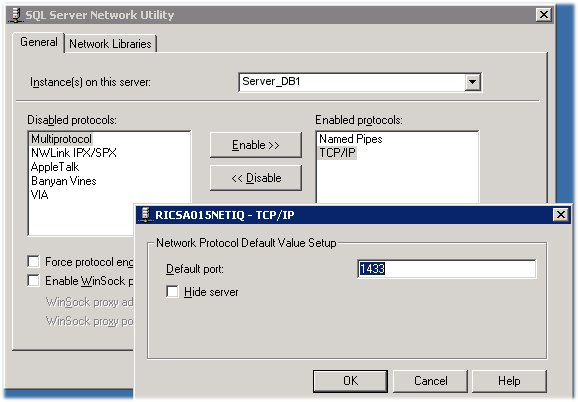Select Multiprotocol in disabled protocols list
578x402 pixels.
coord(61,139)
